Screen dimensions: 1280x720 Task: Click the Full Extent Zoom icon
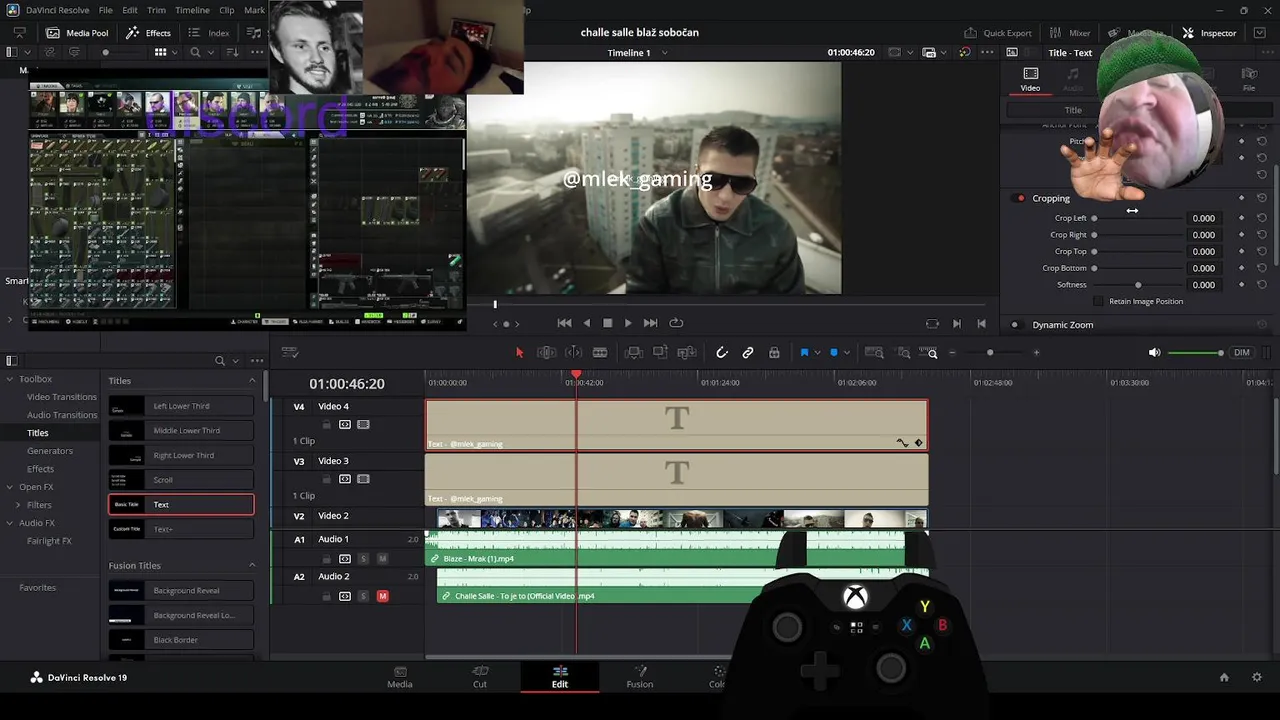coord(874,352)
